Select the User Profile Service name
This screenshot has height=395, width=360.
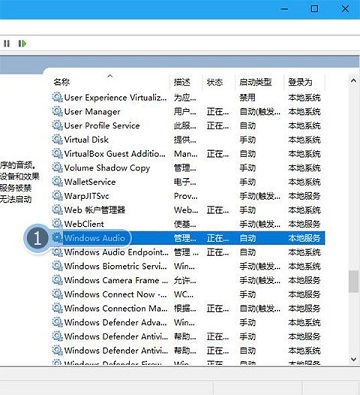tap(102, 125)
